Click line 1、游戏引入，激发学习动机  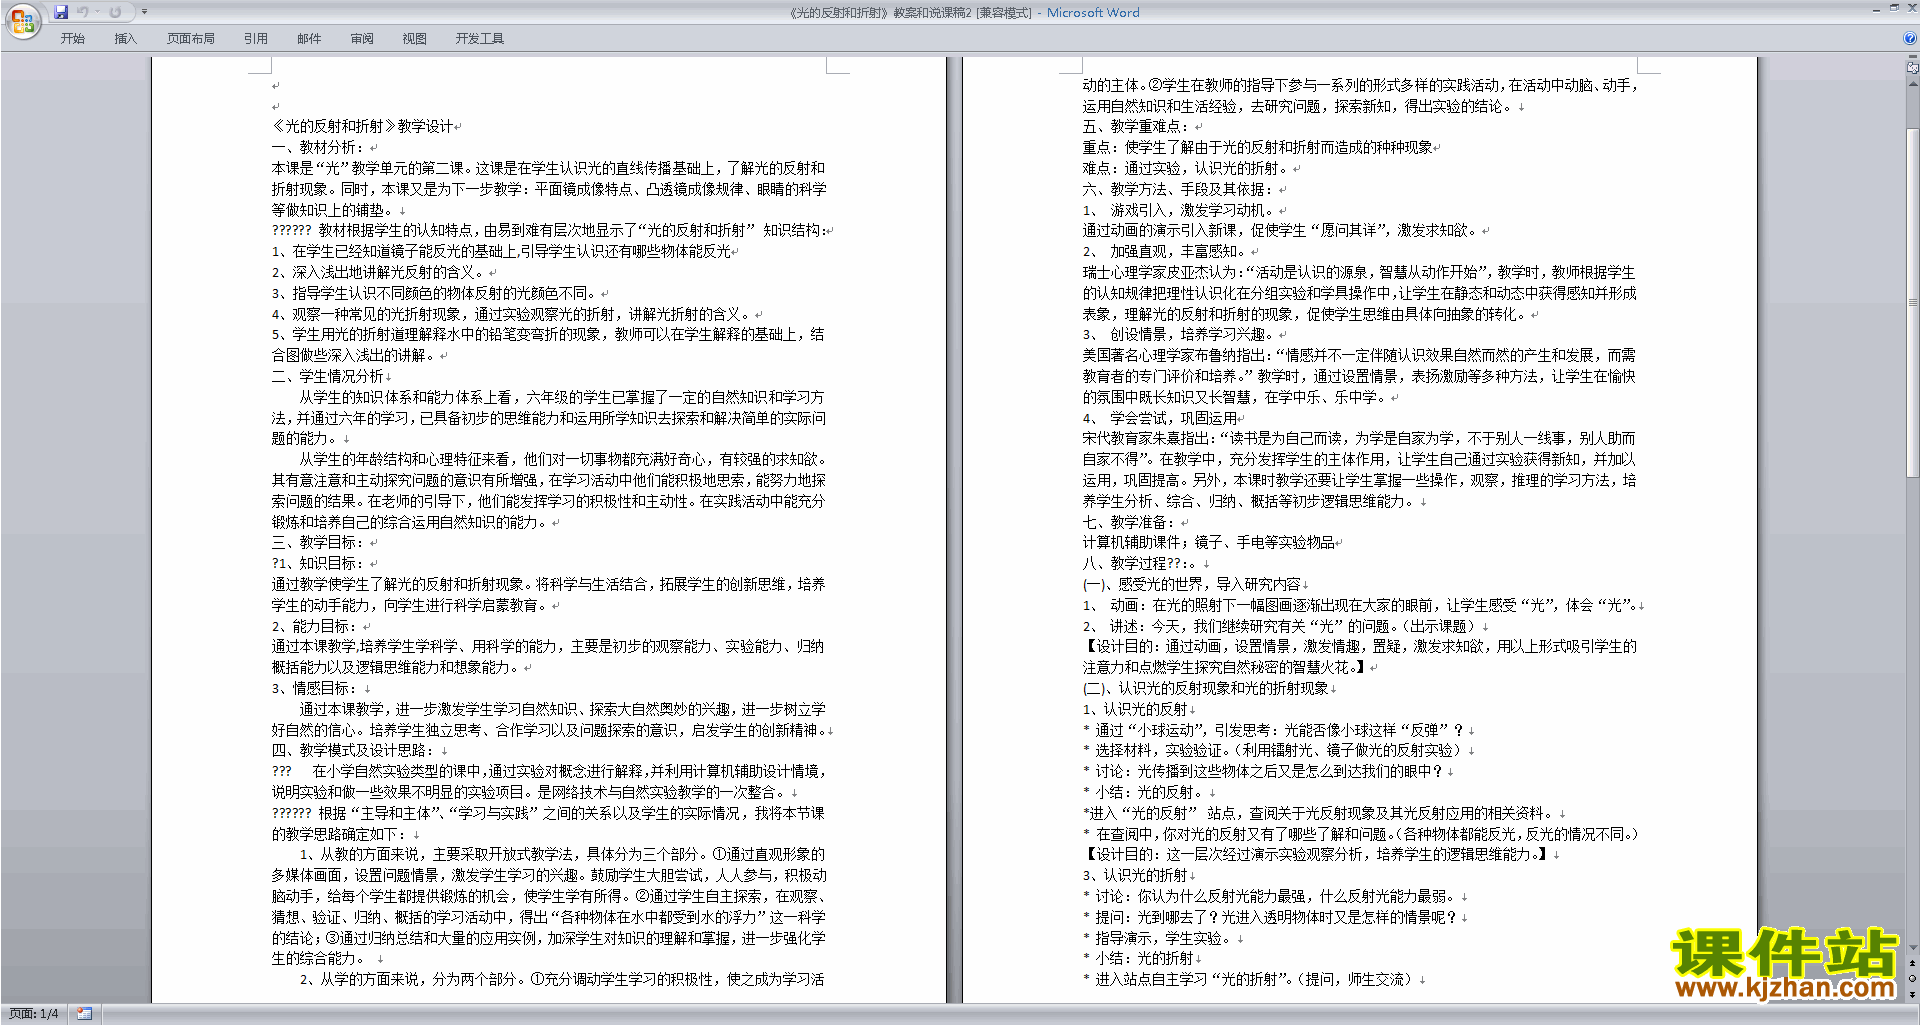click(x=1178, y=210)
